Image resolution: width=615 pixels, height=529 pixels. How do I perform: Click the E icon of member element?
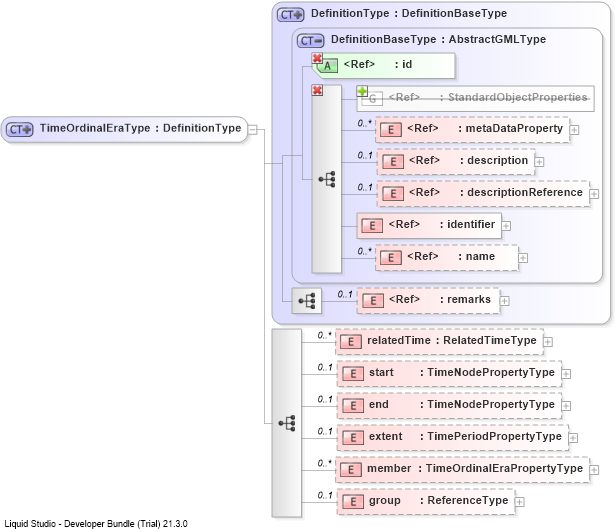coord(351,470)
